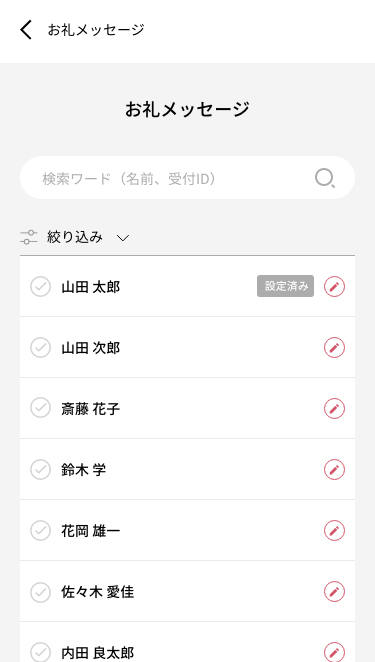Select the 花岡 雄一 list row name
375x662 pixels.
coord(90,531)
